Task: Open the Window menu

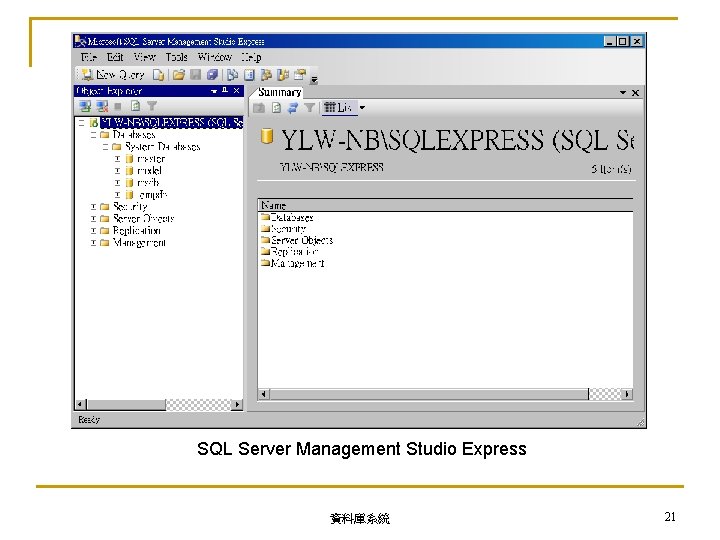Action: coord(215,57)
